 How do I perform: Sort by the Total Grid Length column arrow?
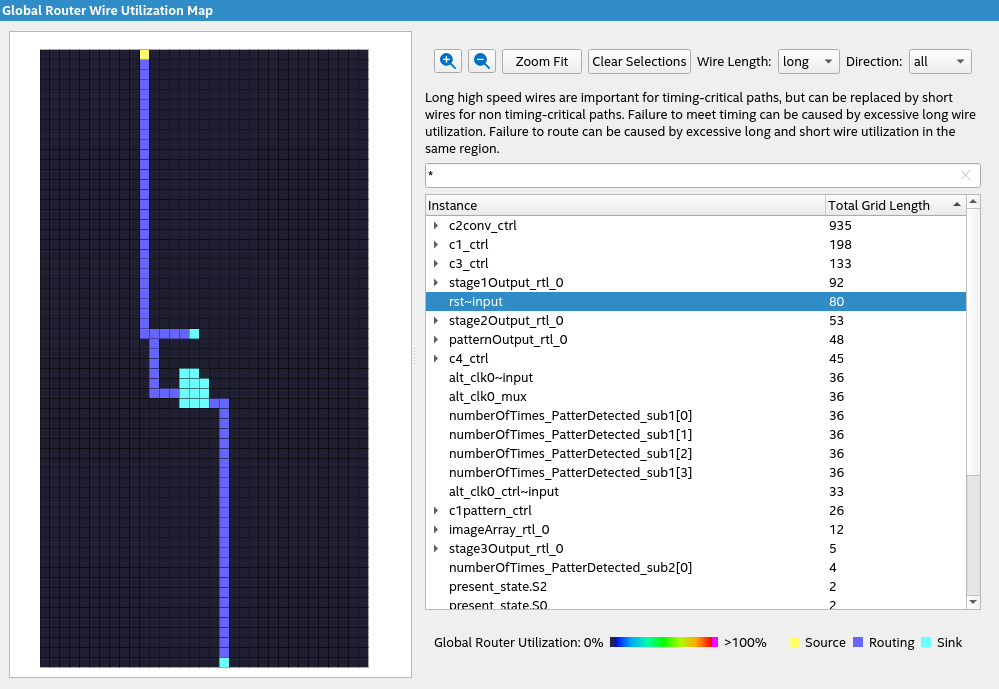point(958,205)
